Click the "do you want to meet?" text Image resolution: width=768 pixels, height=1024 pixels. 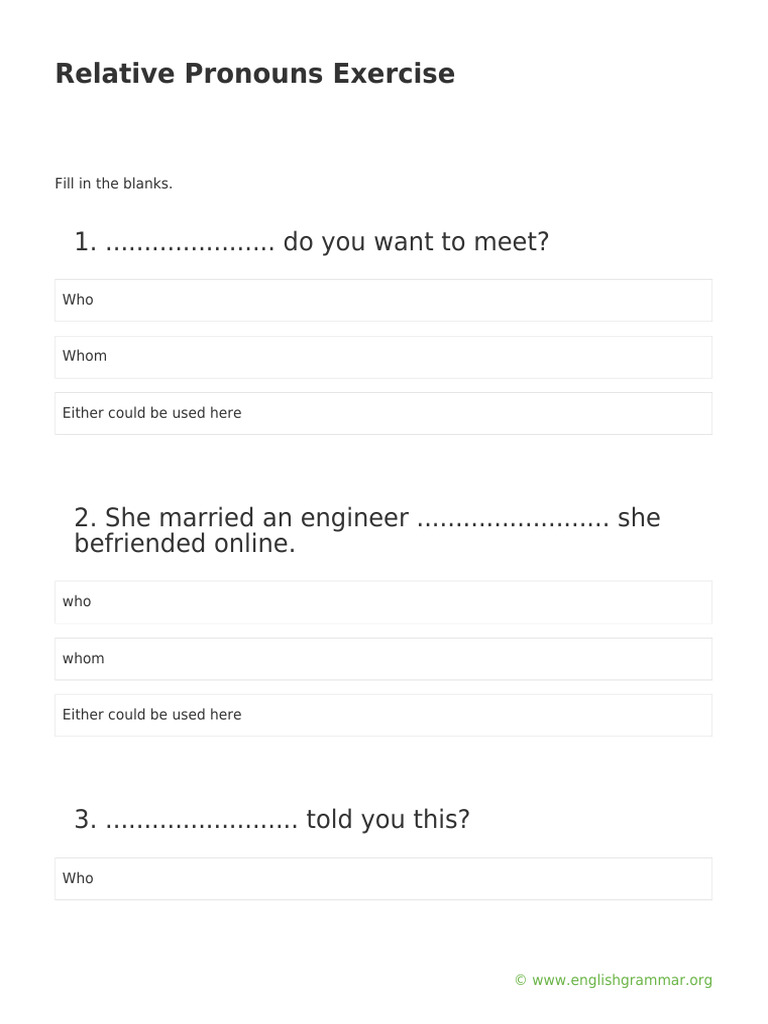click(x=416, y=242)
